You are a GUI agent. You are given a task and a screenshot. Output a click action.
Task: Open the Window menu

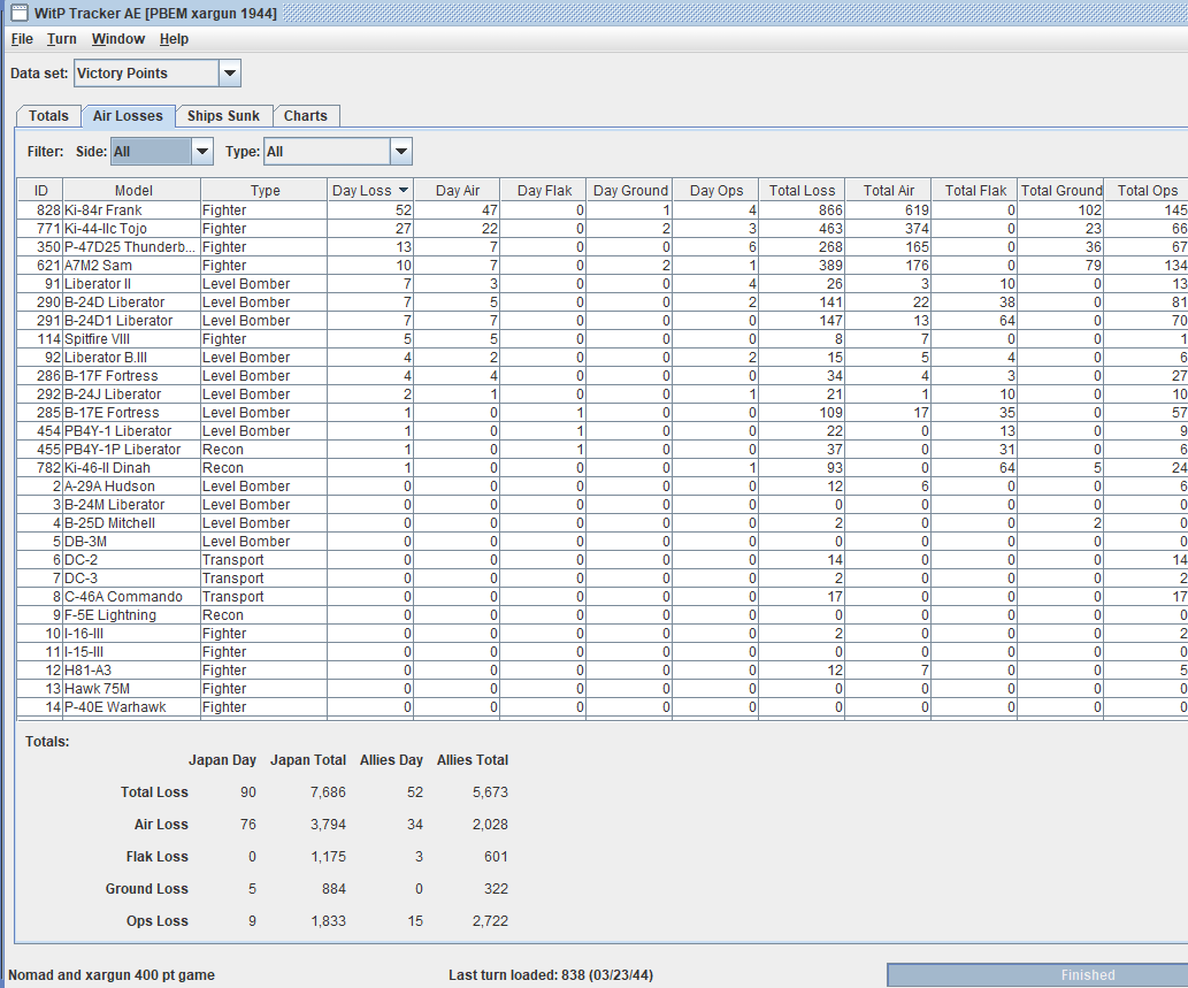tap(118, 39)
